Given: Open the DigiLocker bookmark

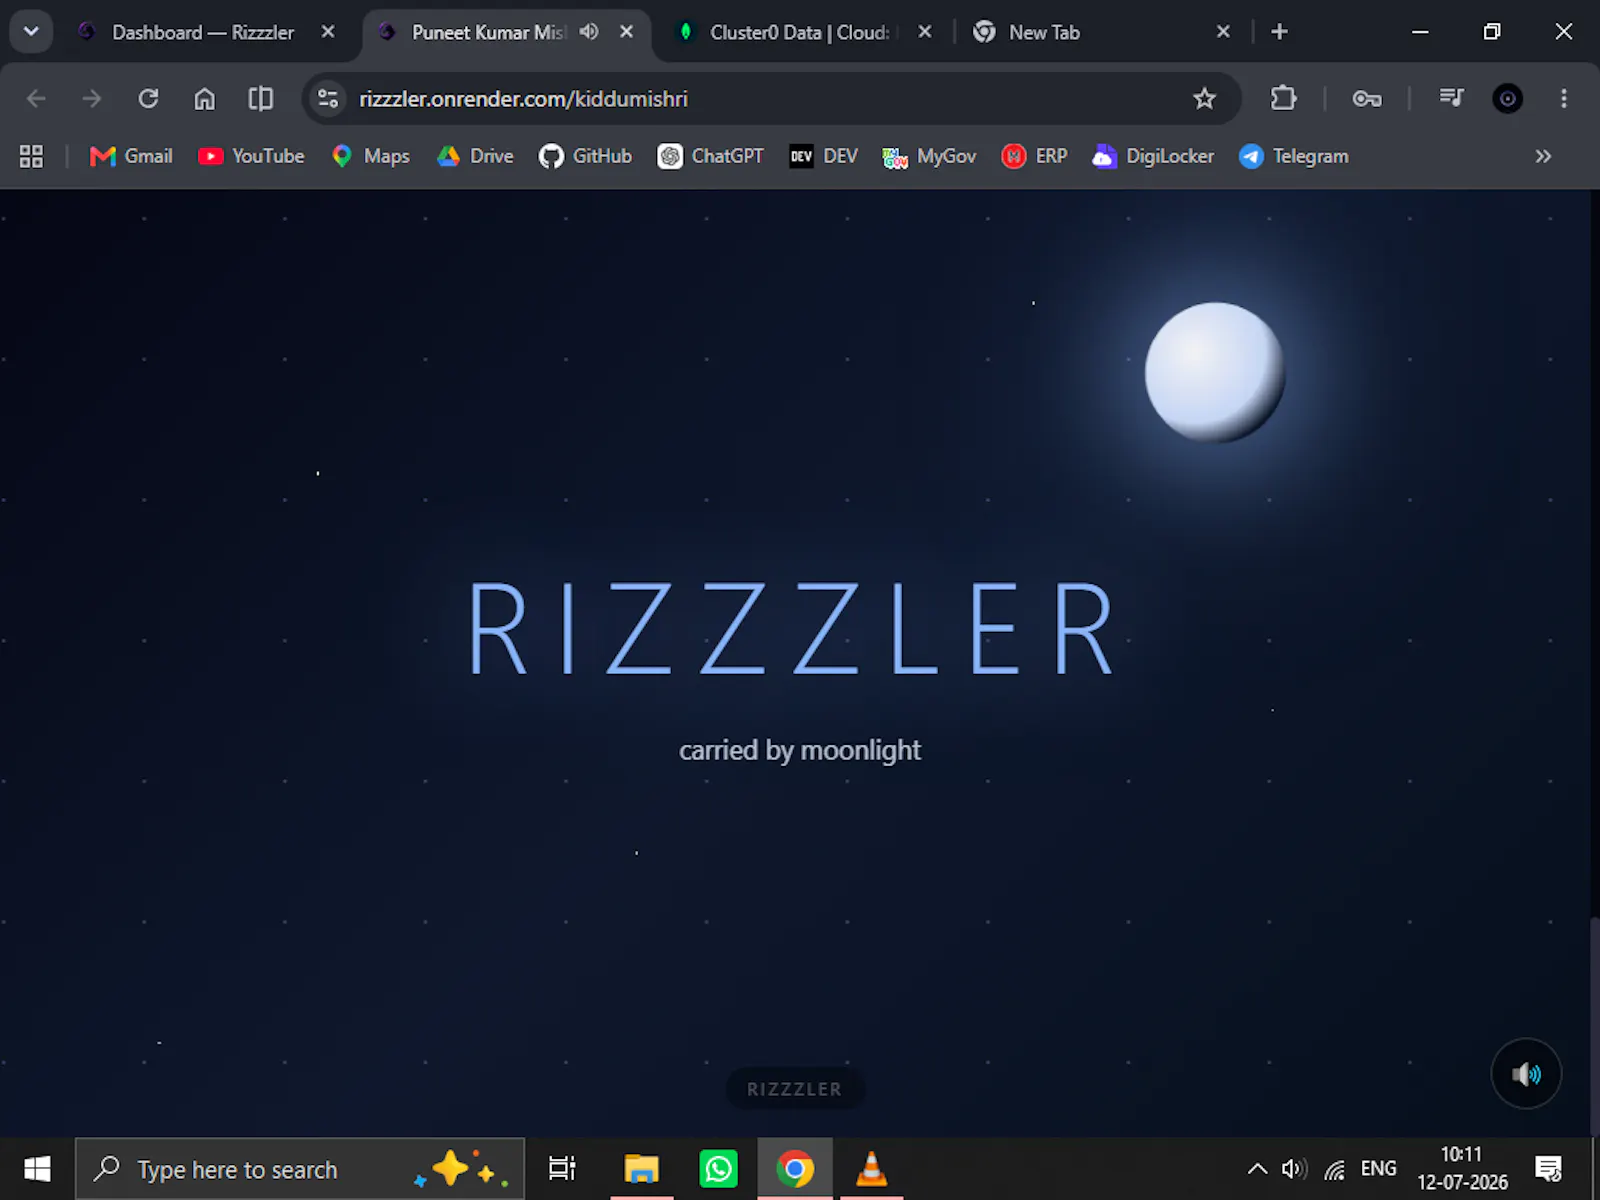Looking at the screenshot, I should point(1153,156).
